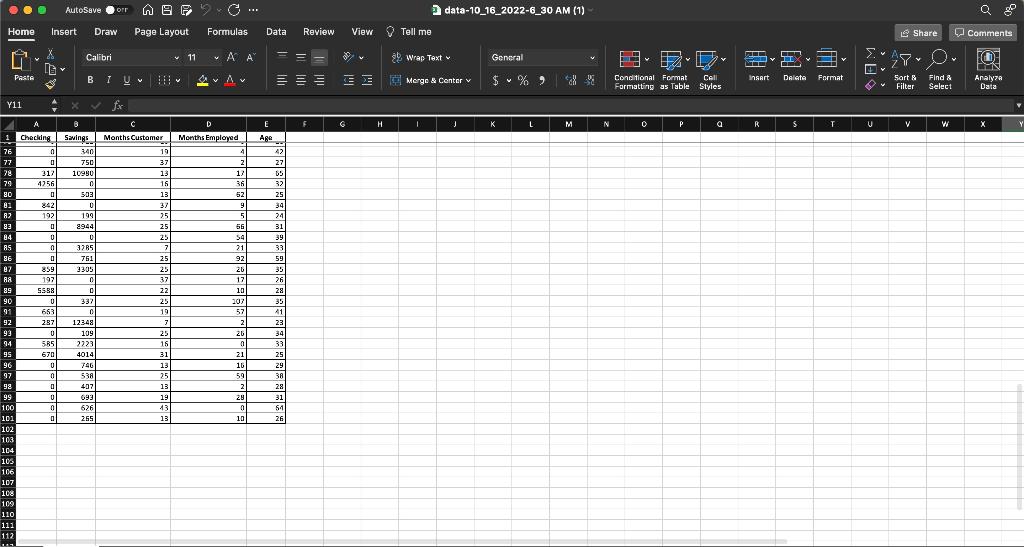Toggle bottom align
Image resolution: width=1024 pixels, height=547 pixels.
[x=319, y=57]
